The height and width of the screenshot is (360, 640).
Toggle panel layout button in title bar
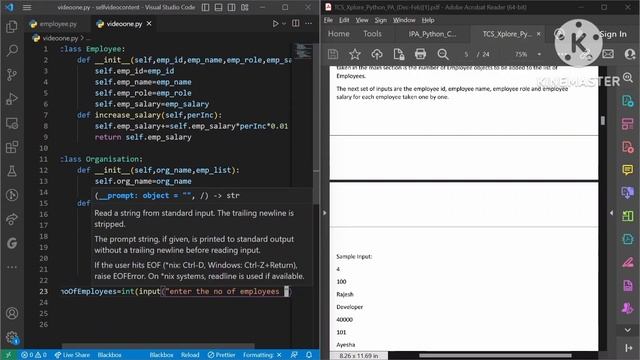point(219,7)
